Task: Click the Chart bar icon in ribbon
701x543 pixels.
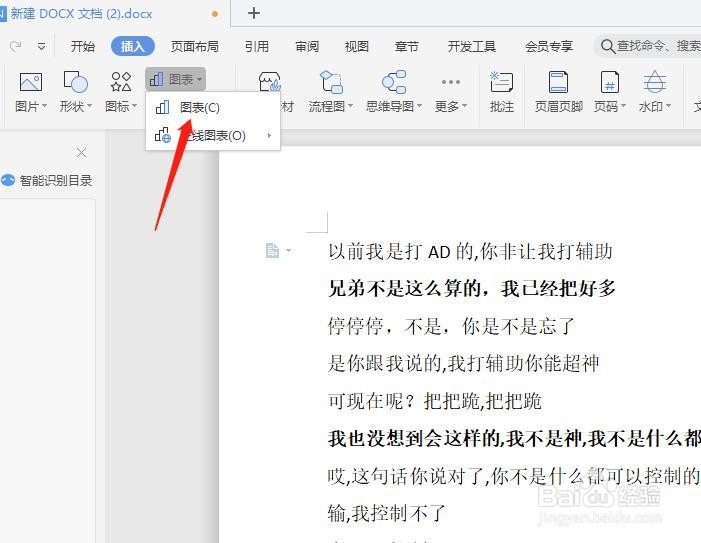Action: tap(156, 80)
